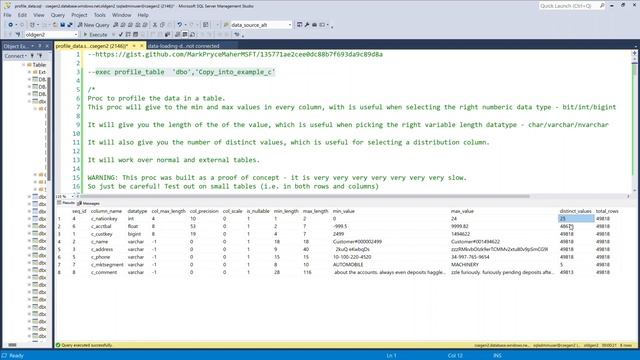Screen dimensions: 640x360
Task: Close the Object Explorer panel
Action: tap(47, 46)
